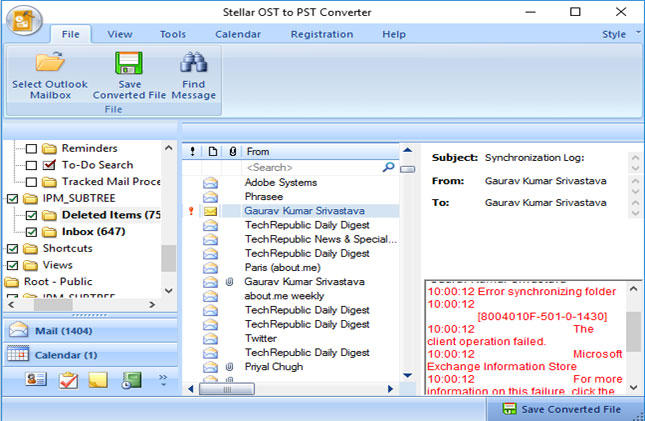Open the Notes yellow sticky icon

pos(98,379)
